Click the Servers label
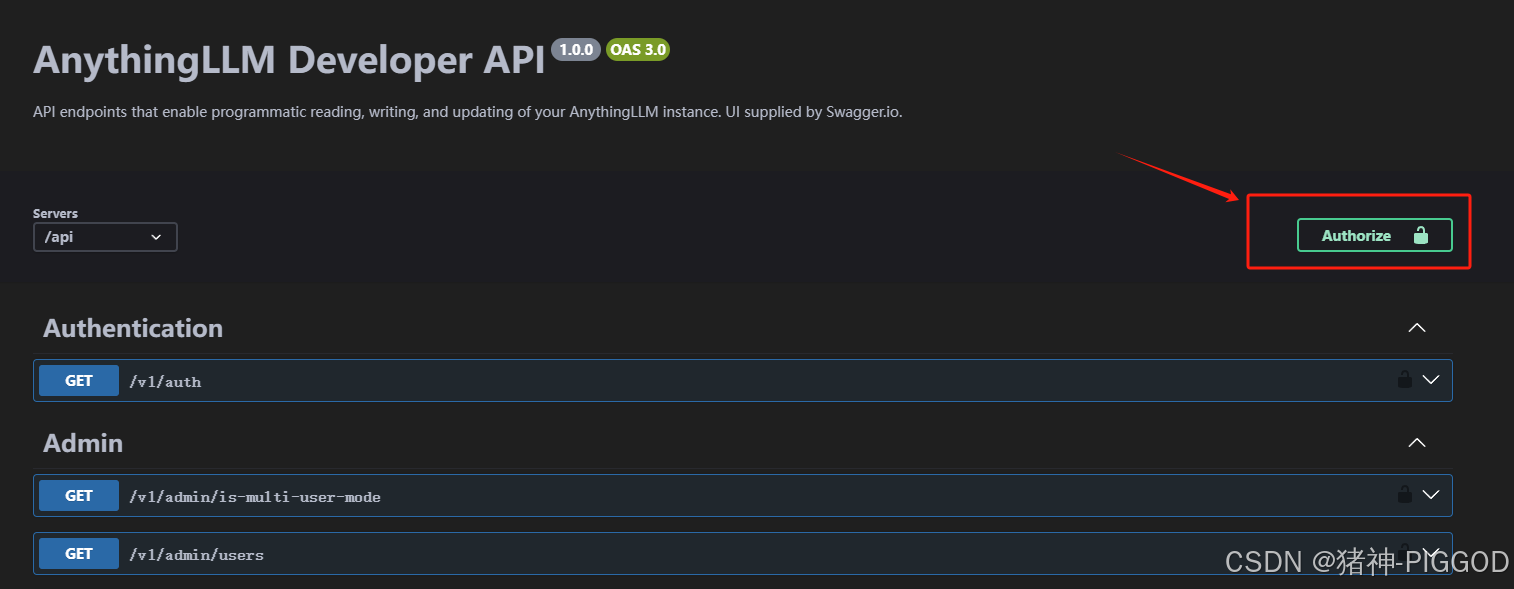1514x589 pixels. tap(55, 213)
